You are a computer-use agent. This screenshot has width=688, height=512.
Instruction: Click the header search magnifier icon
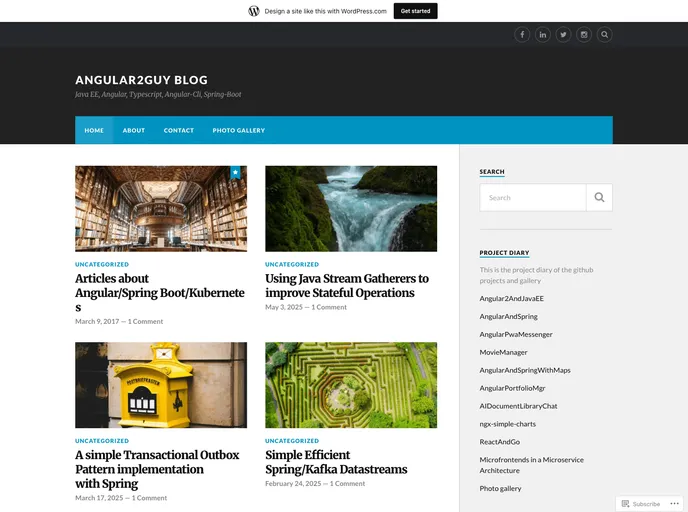(604, 35)
